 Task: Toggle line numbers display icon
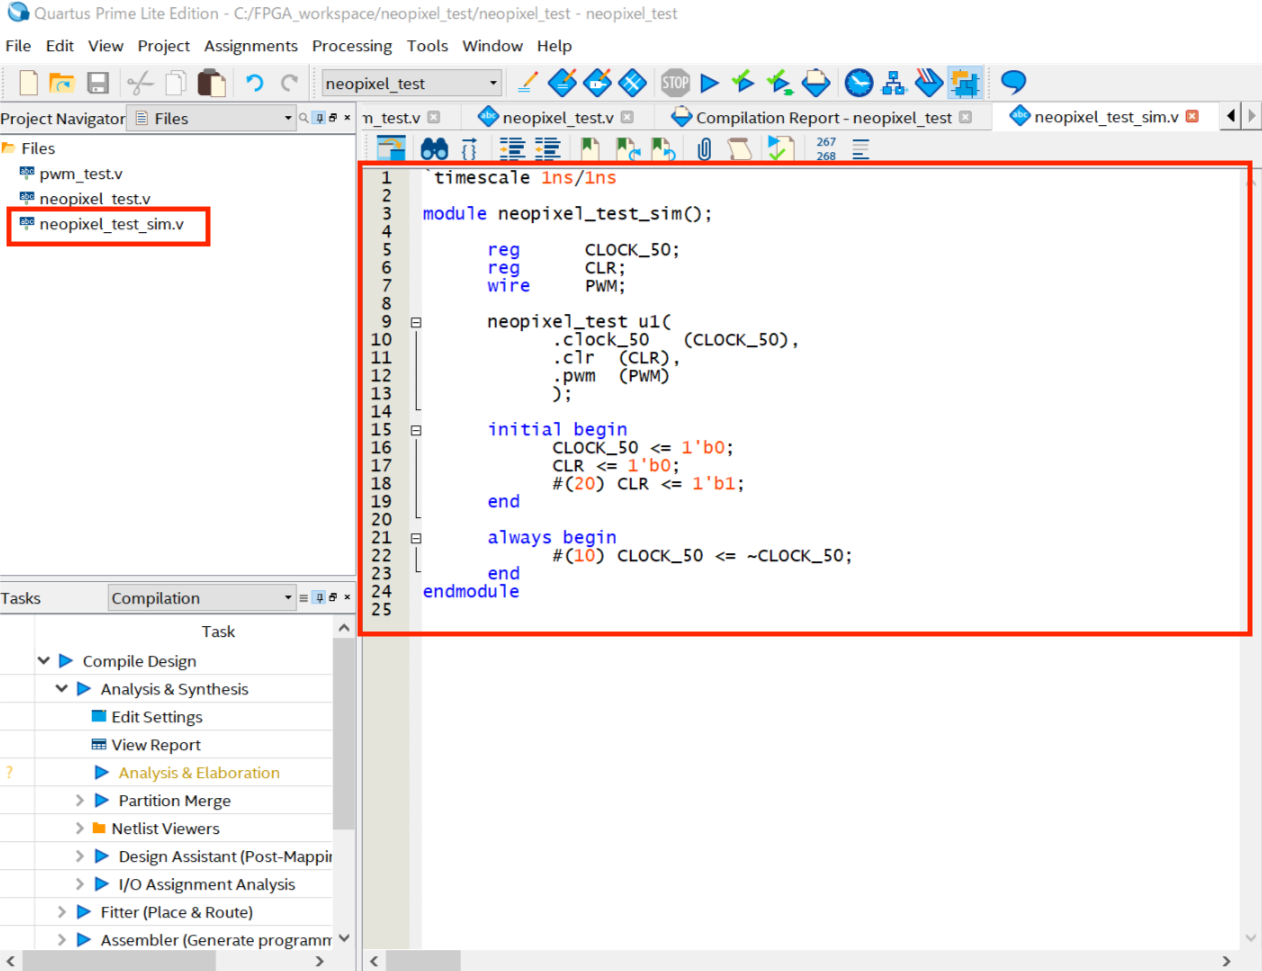pos(826,150)
